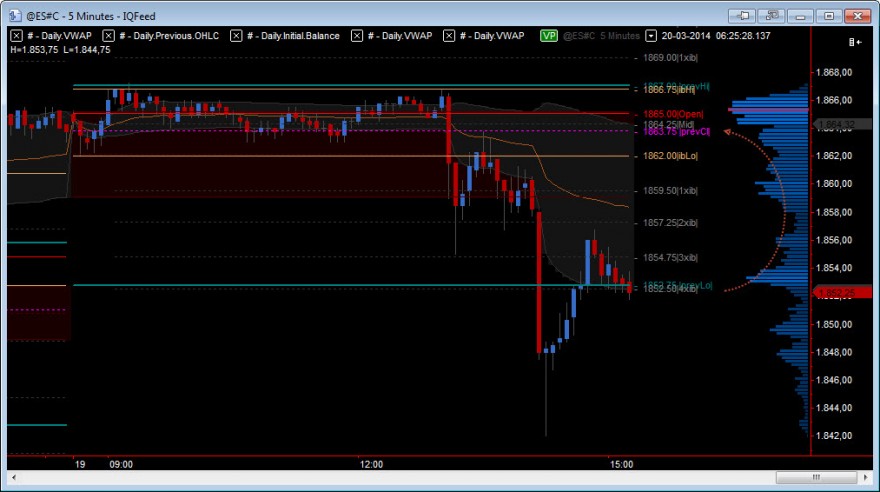The width and height of the screenshot is (880, 492).
Task: Click the 1863.75 |prevCl| level label
Action: 676,131
